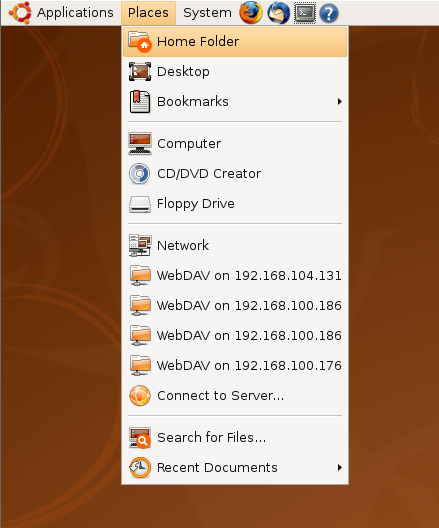Viewport: 439px width, 528px height.
Task: Launch Firefox from the top panel
Action: click(251, 13)
